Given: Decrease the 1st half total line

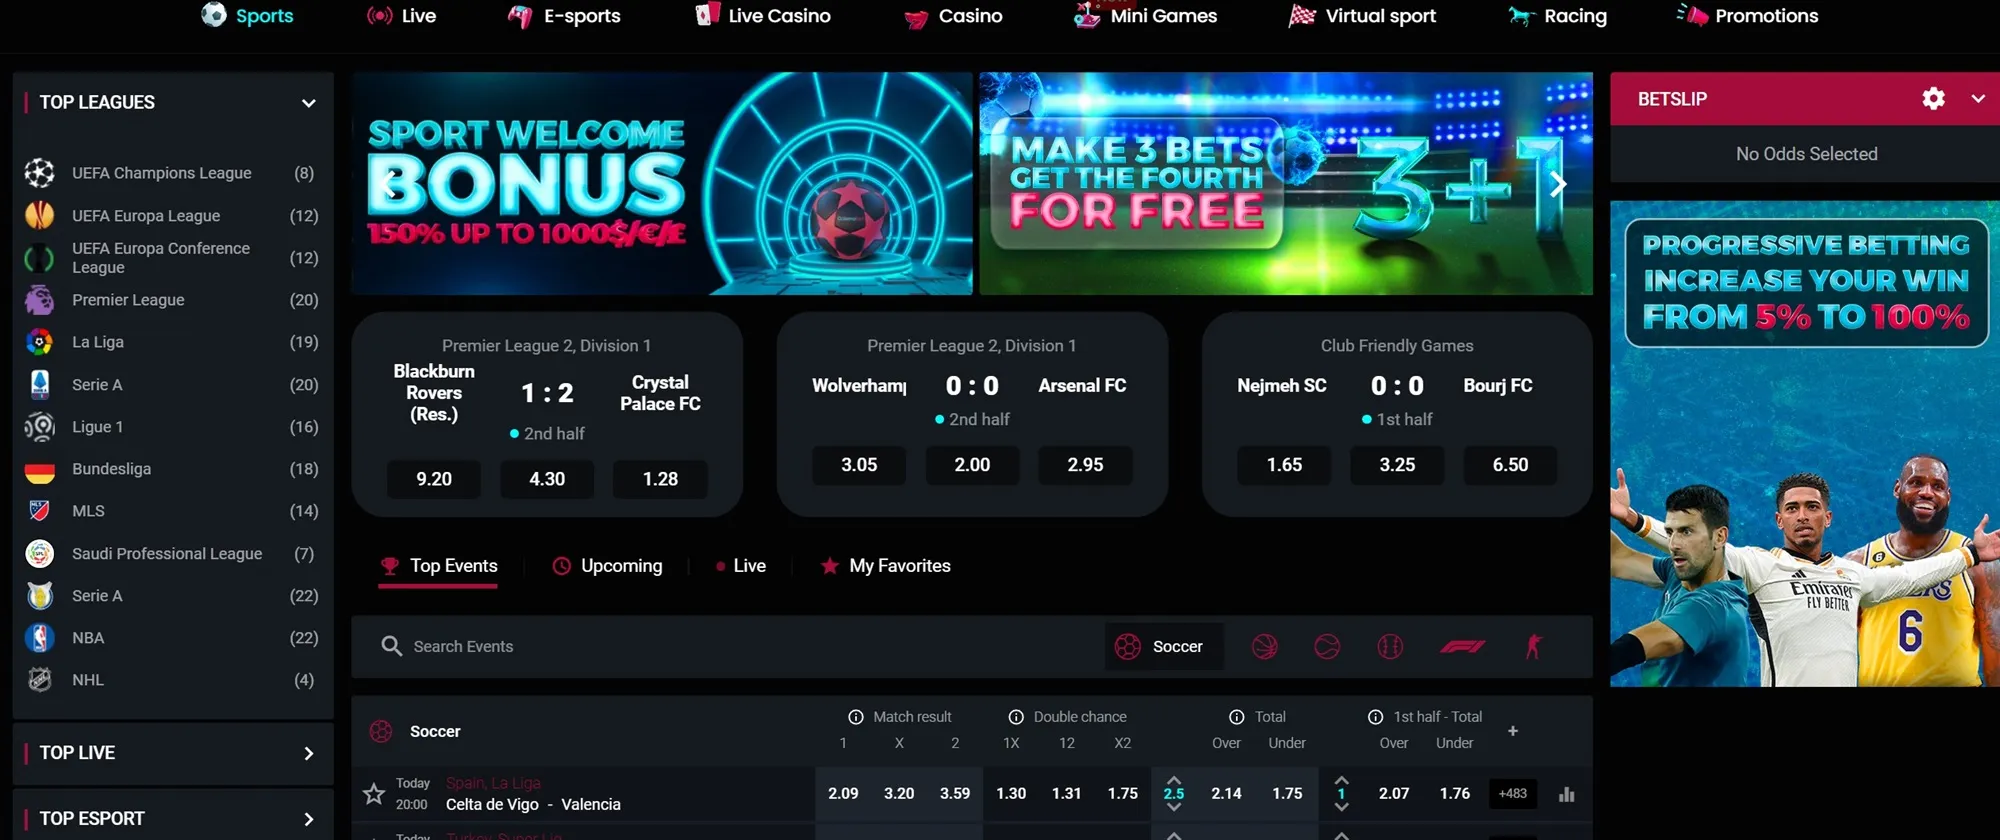Looking at the screenshot, I should click(1342, 807).
